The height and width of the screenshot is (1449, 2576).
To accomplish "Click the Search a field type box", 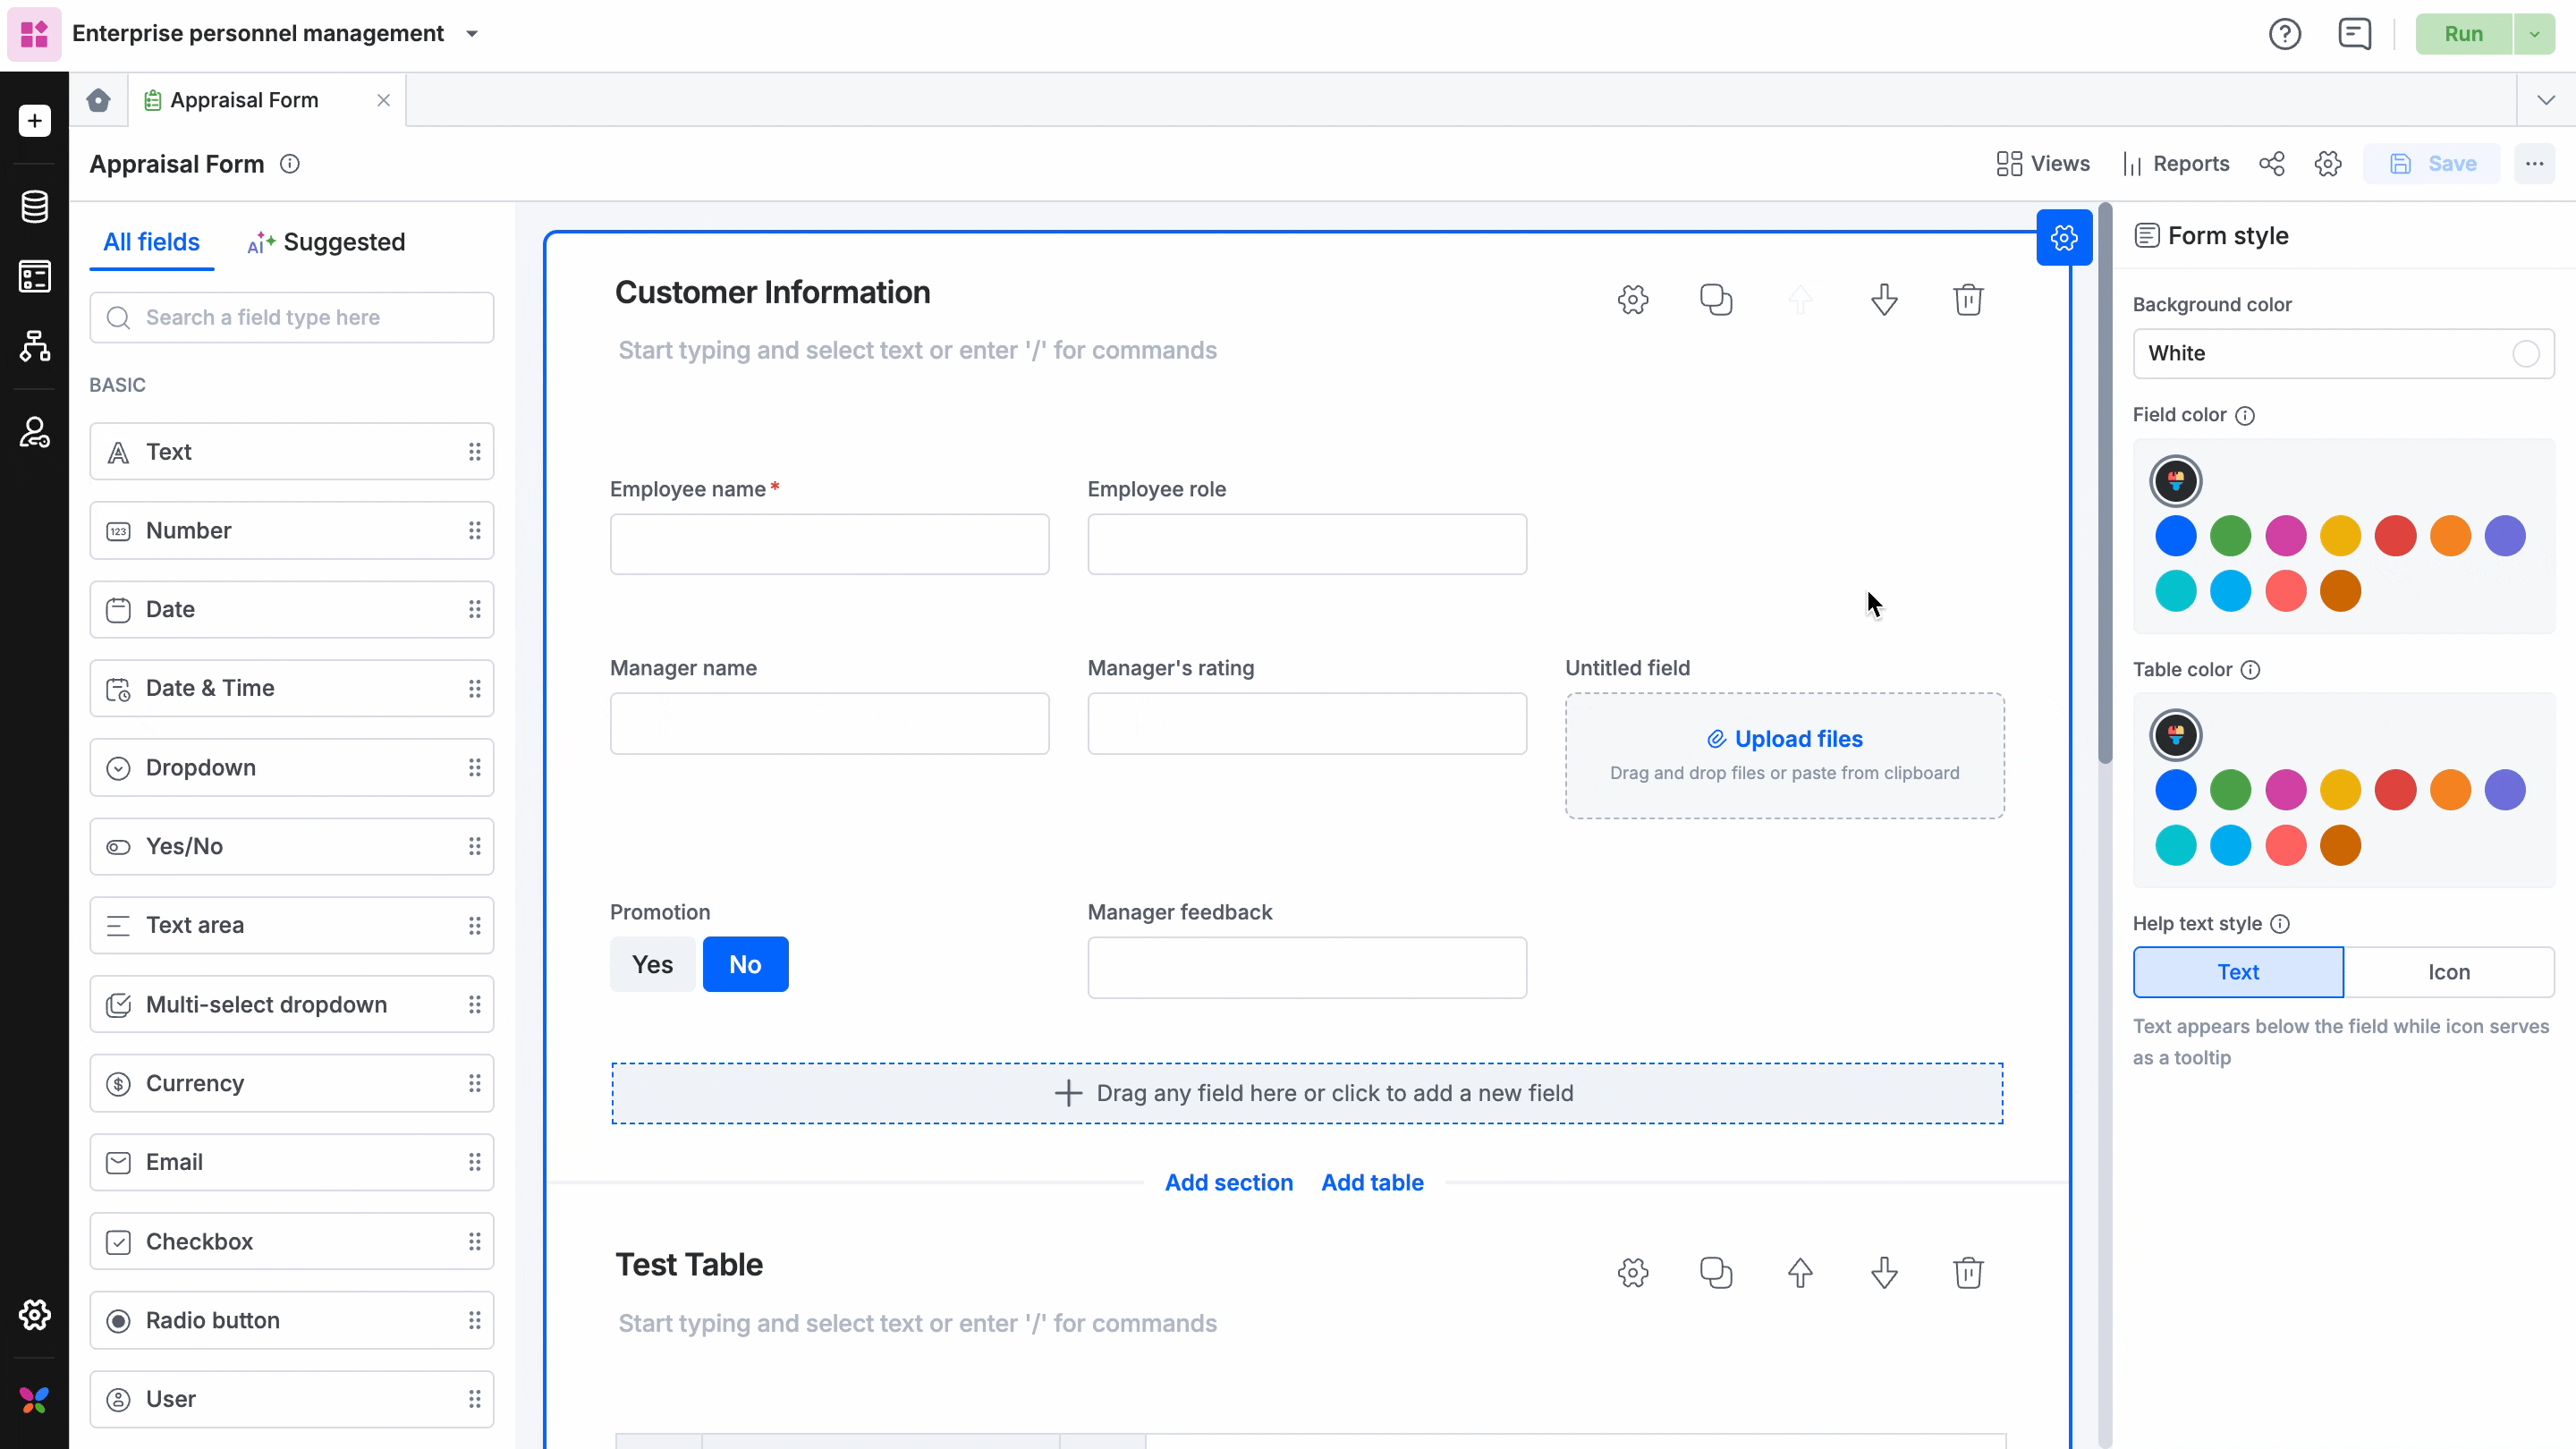I will tap(292, 318).
